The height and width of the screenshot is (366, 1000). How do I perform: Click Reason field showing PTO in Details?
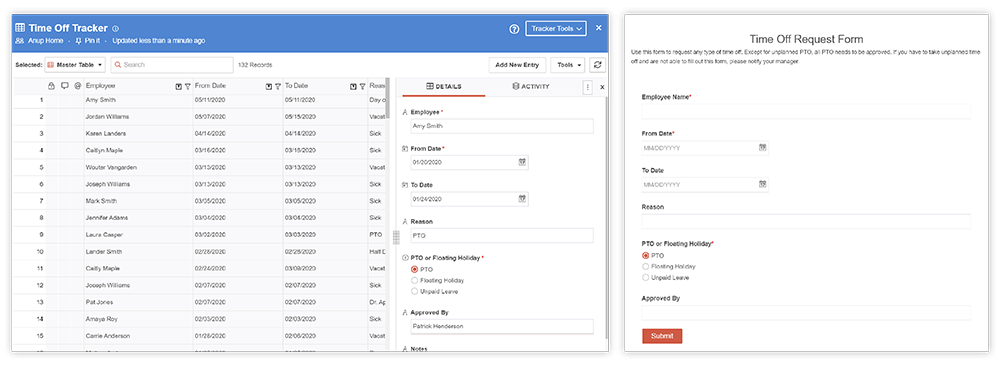point(502,235)
